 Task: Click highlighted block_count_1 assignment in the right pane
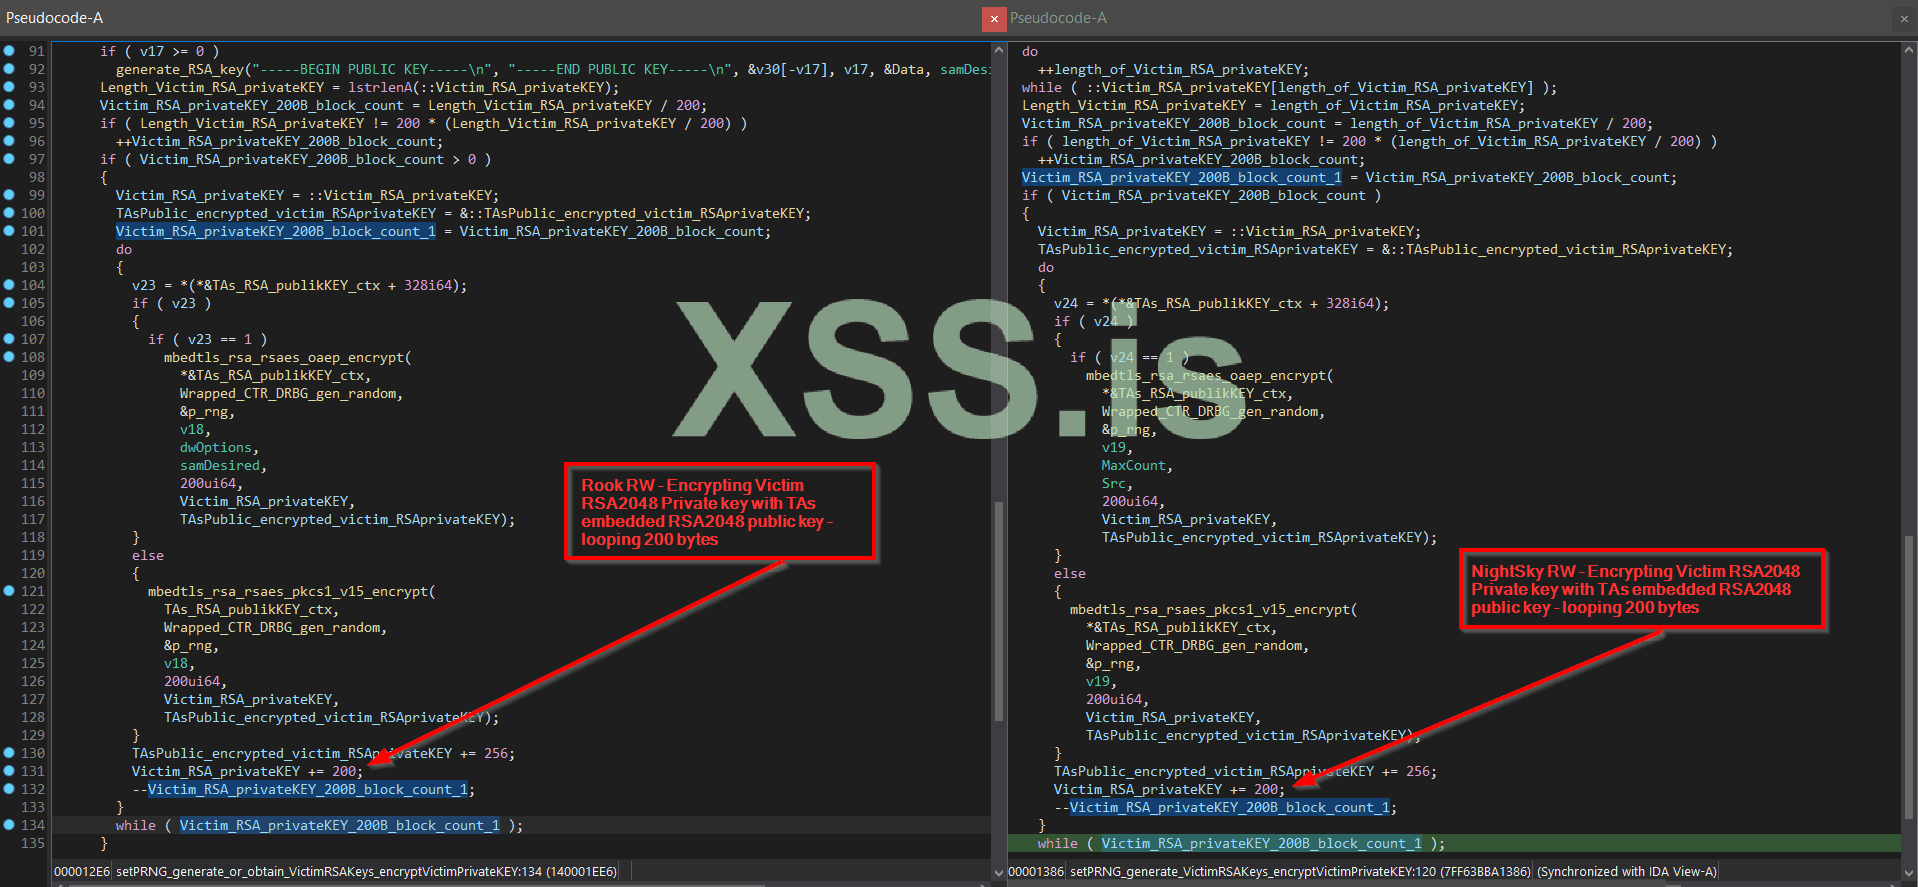coord(1182,177)
